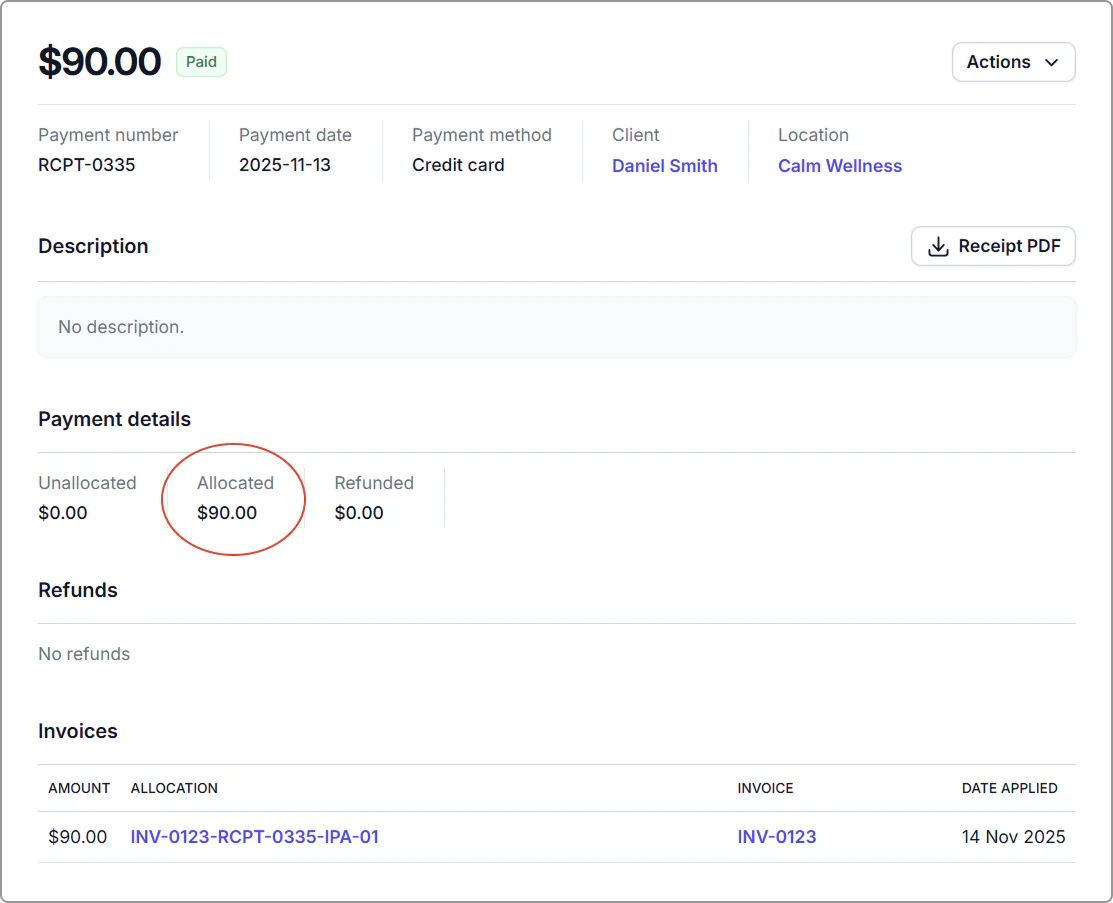Open the Actions dropdown menu
1113x903 pixels.
point(1013,62)
